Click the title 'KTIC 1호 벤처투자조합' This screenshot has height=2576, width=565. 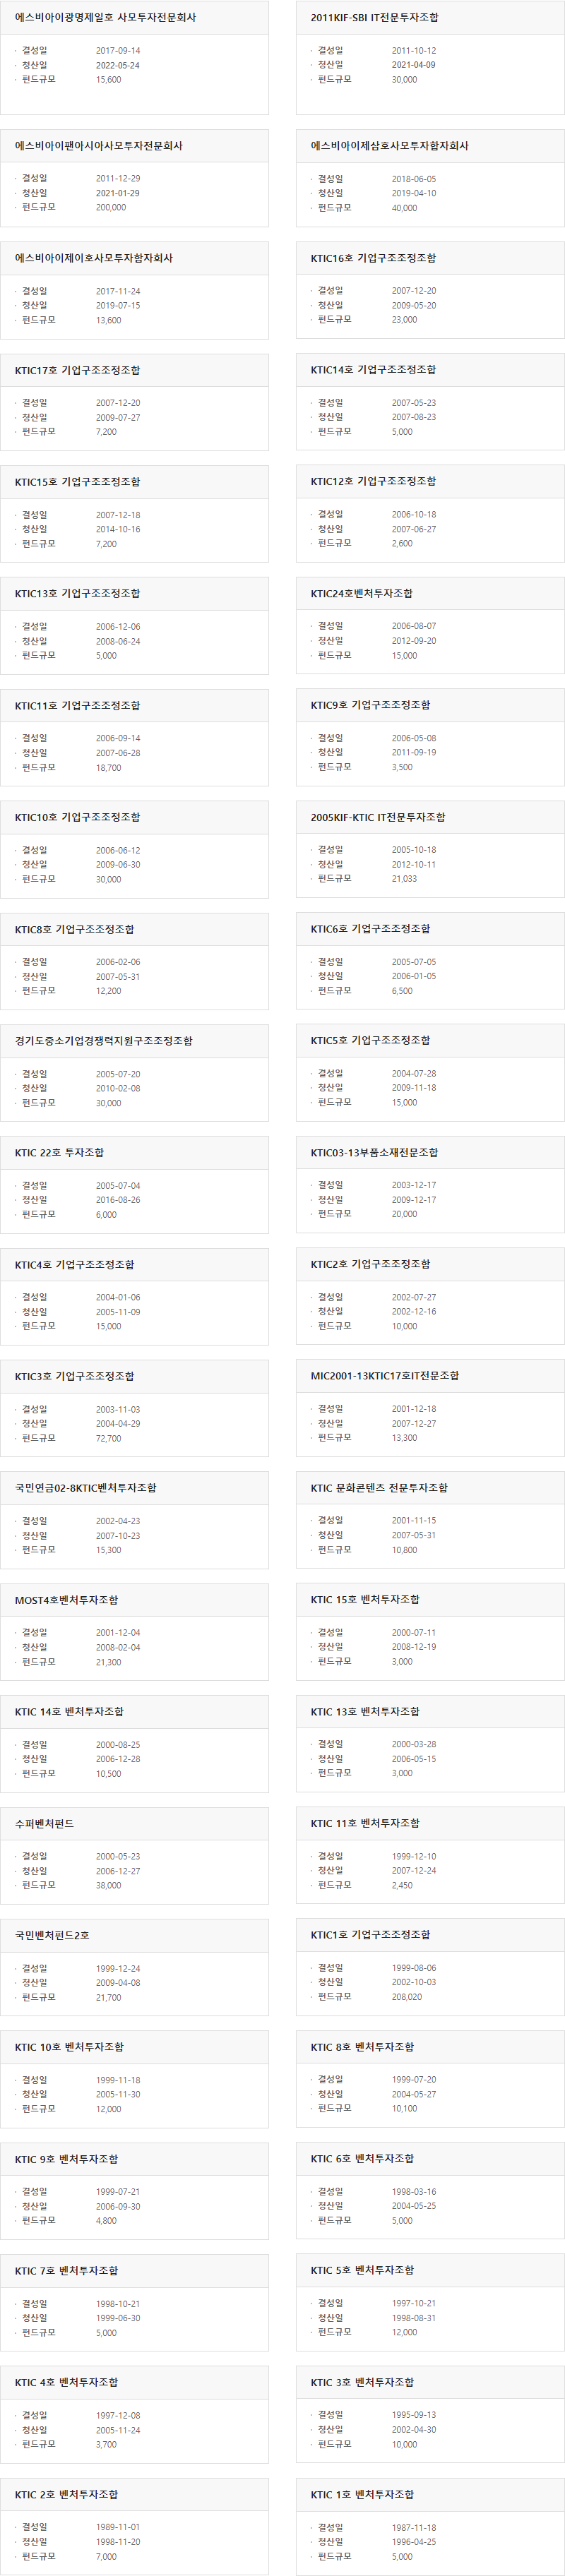(x=362, y=2493)
